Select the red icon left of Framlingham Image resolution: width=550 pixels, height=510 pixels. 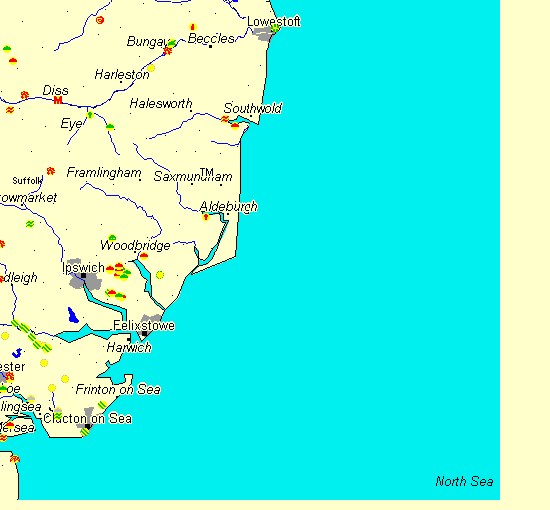click(x=51, y=171)
